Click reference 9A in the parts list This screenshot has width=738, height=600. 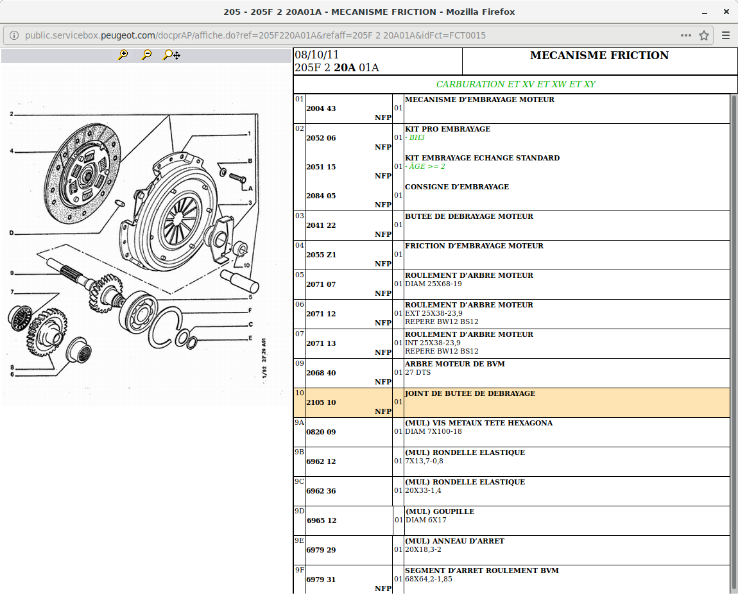click(299, 423)
